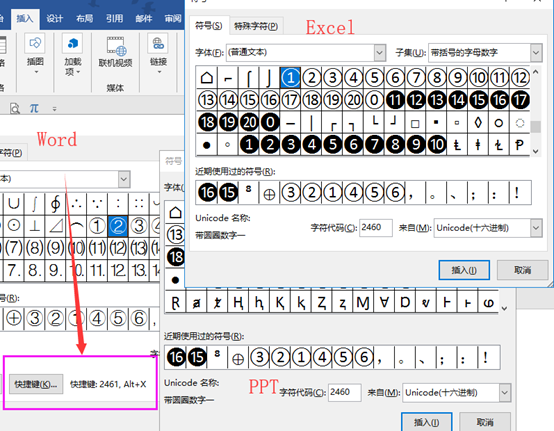Select house symbol in Excel symbol grid

pyautogui.click(x=207, y=77)
